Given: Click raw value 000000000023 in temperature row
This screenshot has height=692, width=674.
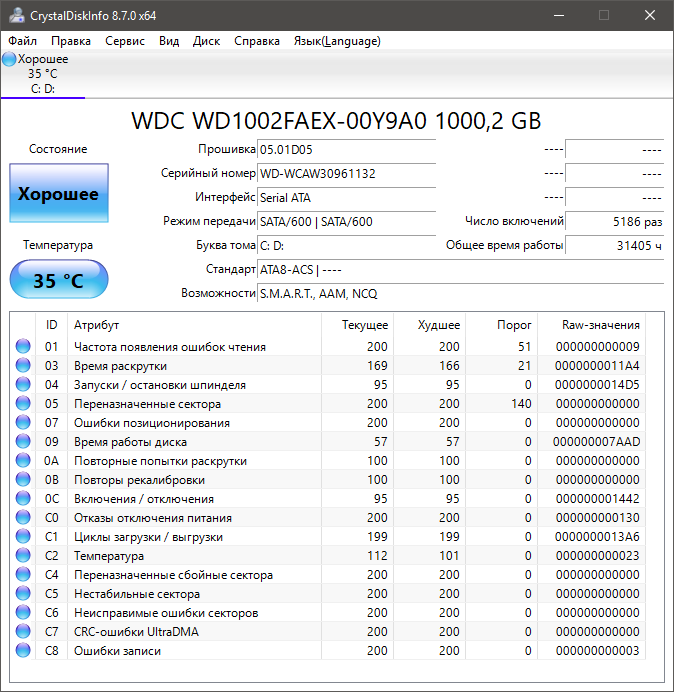Looking at the screenshot, I should pos(597,555).
